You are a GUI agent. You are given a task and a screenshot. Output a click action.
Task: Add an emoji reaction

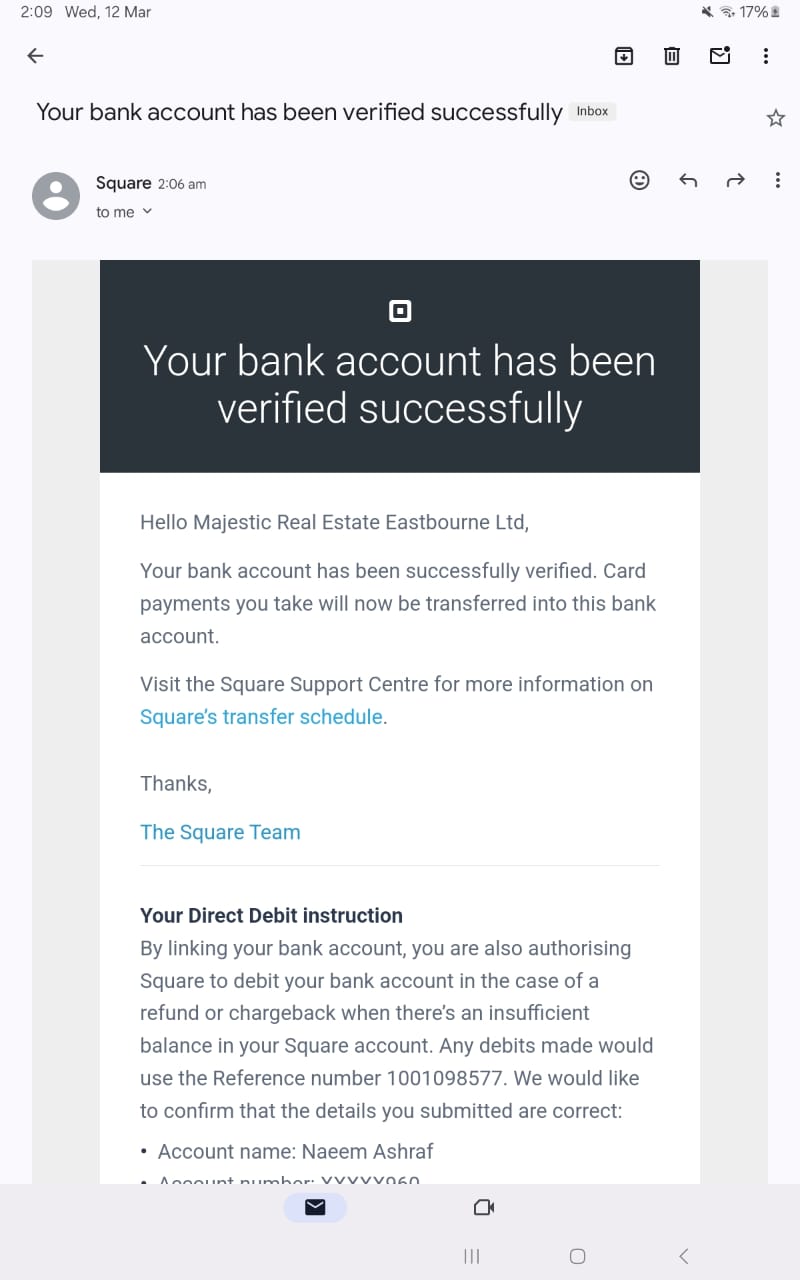(639, 180)
